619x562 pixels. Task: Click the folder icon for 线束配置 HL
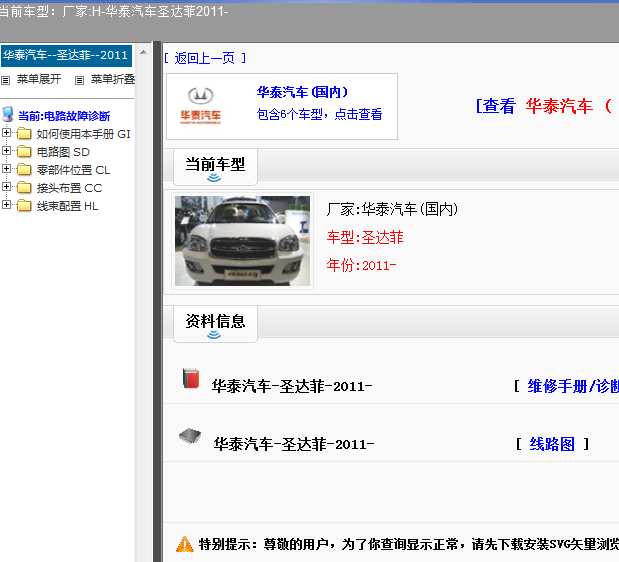[25, 206]
